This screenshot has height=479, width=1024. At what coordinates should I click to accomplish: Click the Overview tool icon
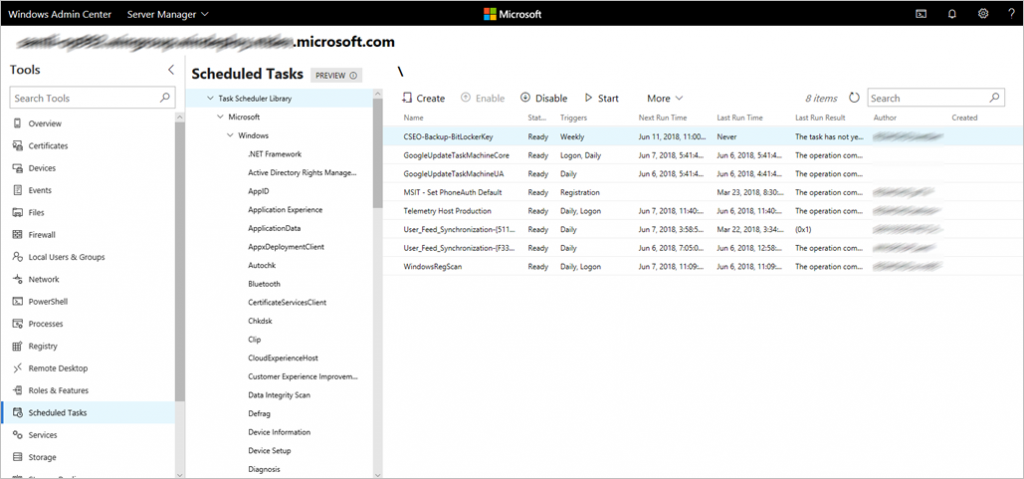[17, 124]
